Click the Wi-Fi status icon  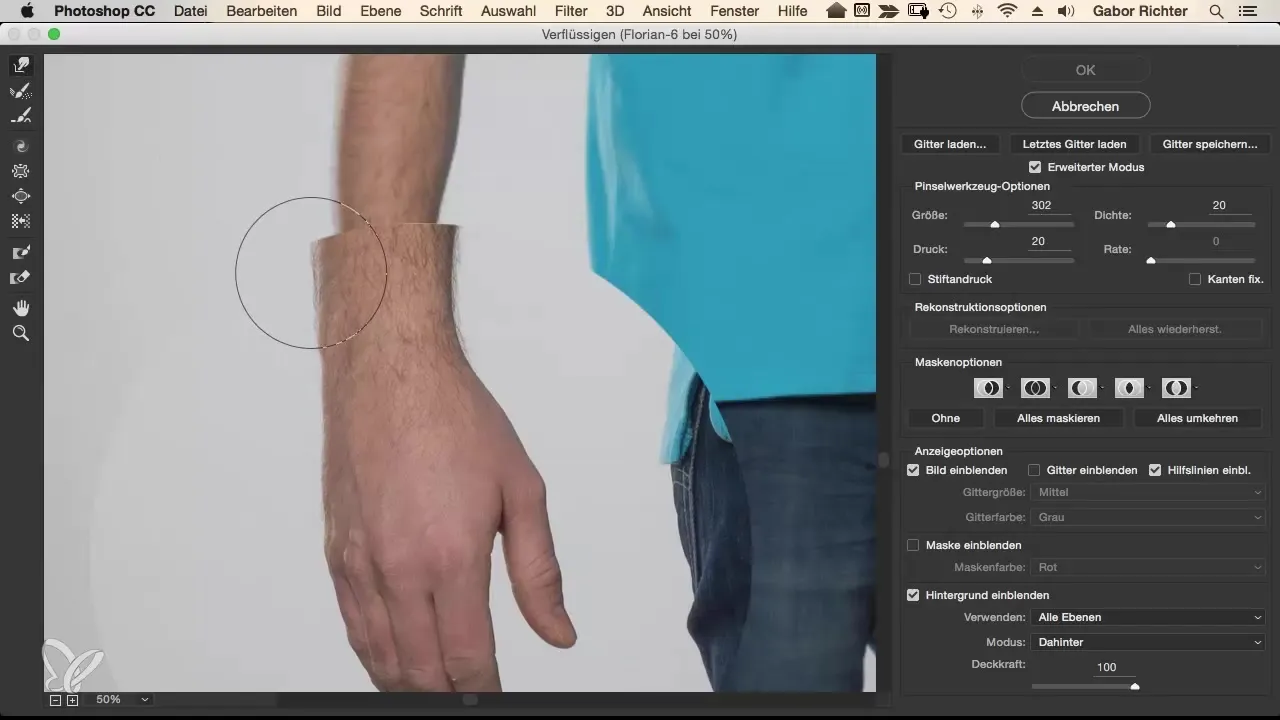click(1007, 12)
